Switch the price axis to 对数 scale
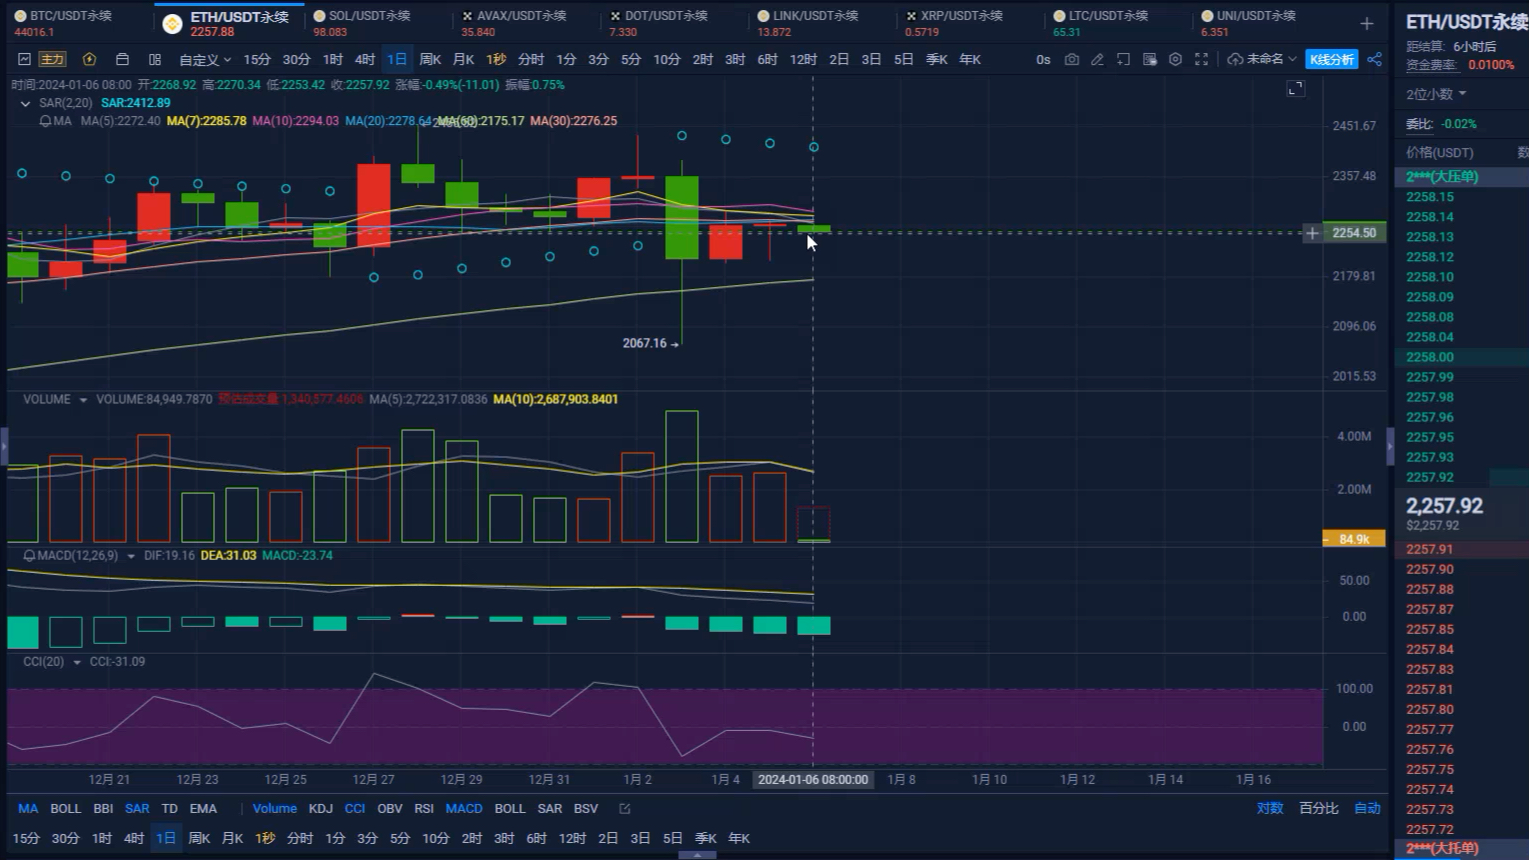Viewport: 1529px width, 860px height. pyautogui.click(x=1269, y=809)
